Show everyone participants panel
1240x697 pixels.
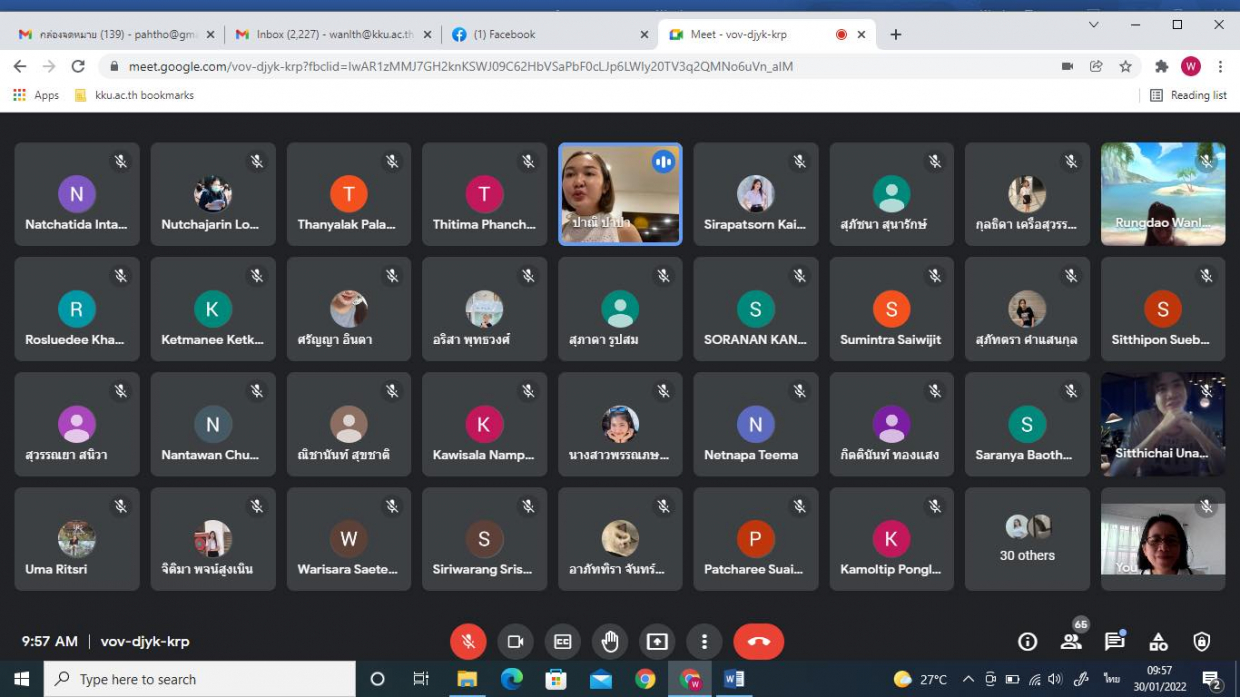(x=1071, y=642)
